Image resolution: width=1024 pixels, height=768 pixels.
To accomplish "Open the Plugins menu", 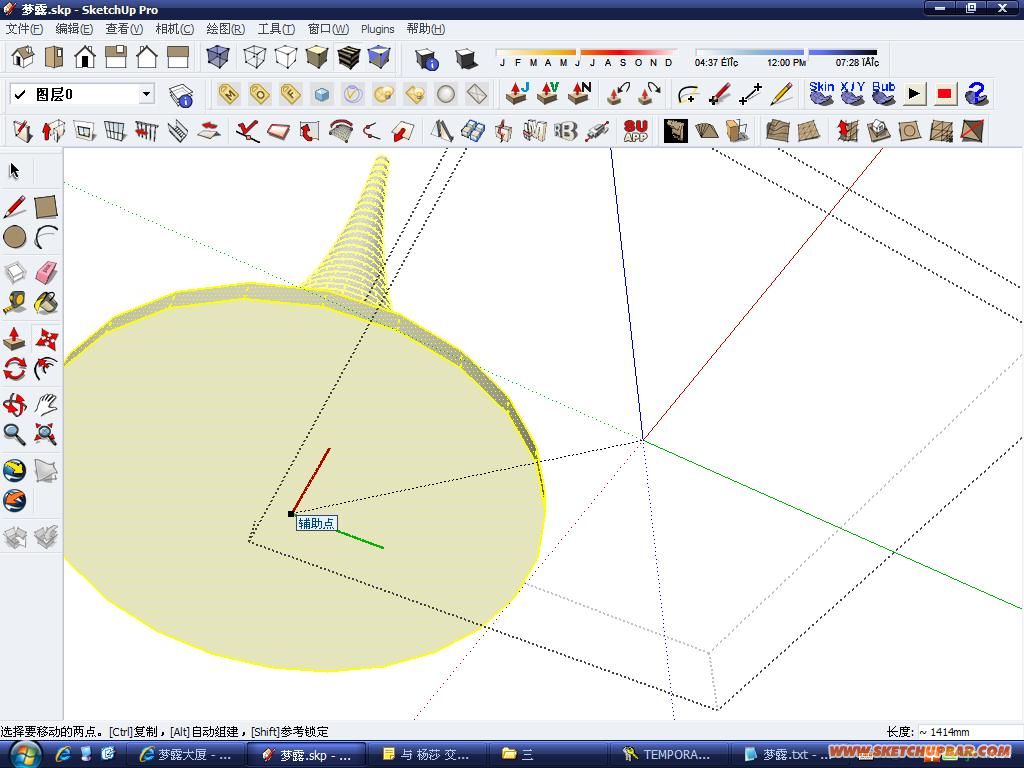I will coord(377,29).
